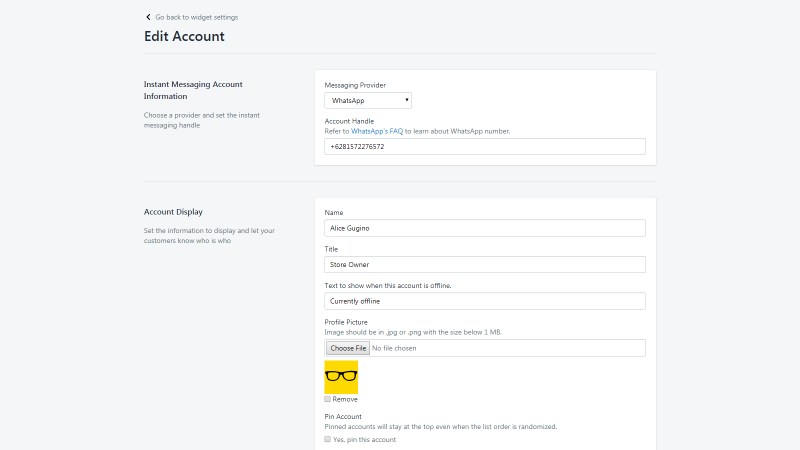This screenshot has height=450, width=800.
Task: Tick the Remove checkbox under profile picture
Action: point(328,399)
